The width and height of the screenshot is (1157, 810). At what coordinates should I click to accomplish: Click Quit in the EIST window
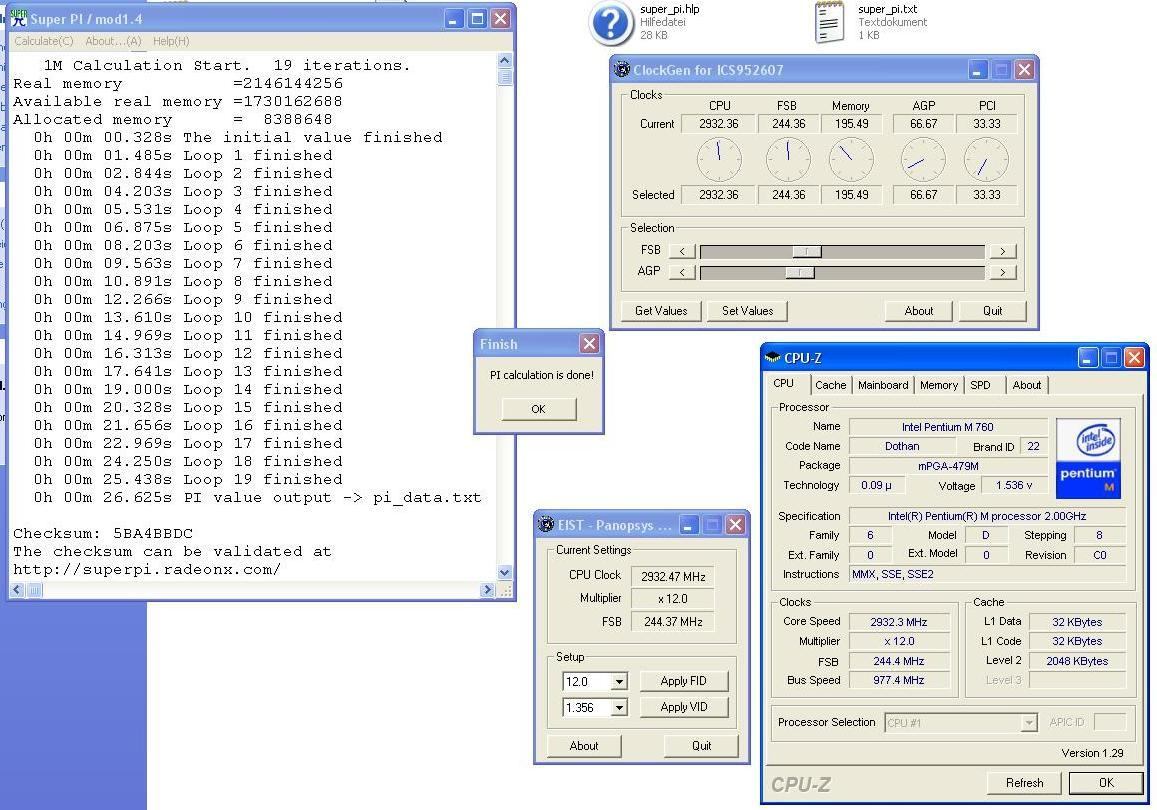[x=701, y=746]
